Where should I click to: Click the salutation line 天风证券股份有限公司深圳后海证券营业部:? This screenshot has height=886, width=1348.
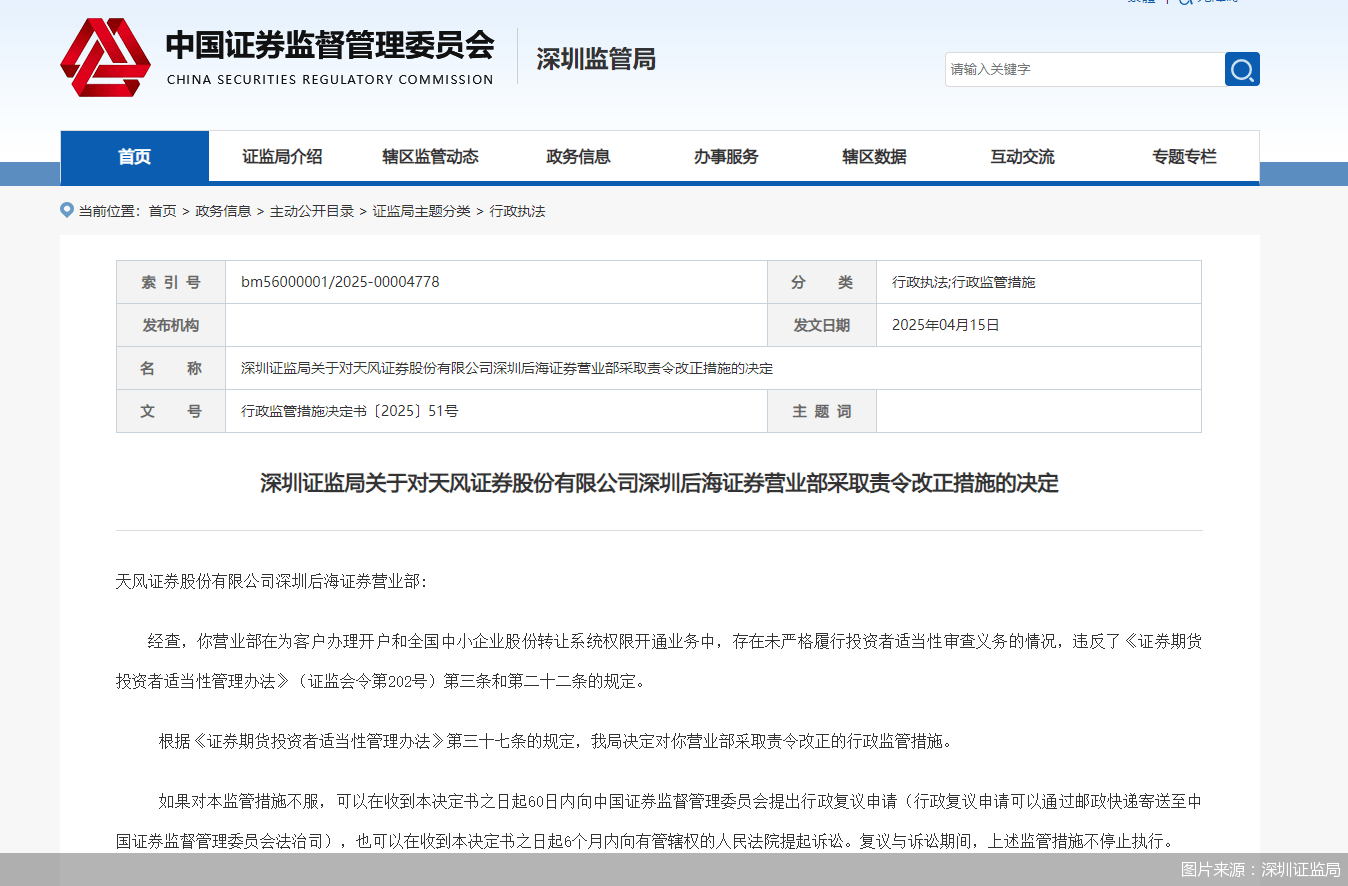272,581
